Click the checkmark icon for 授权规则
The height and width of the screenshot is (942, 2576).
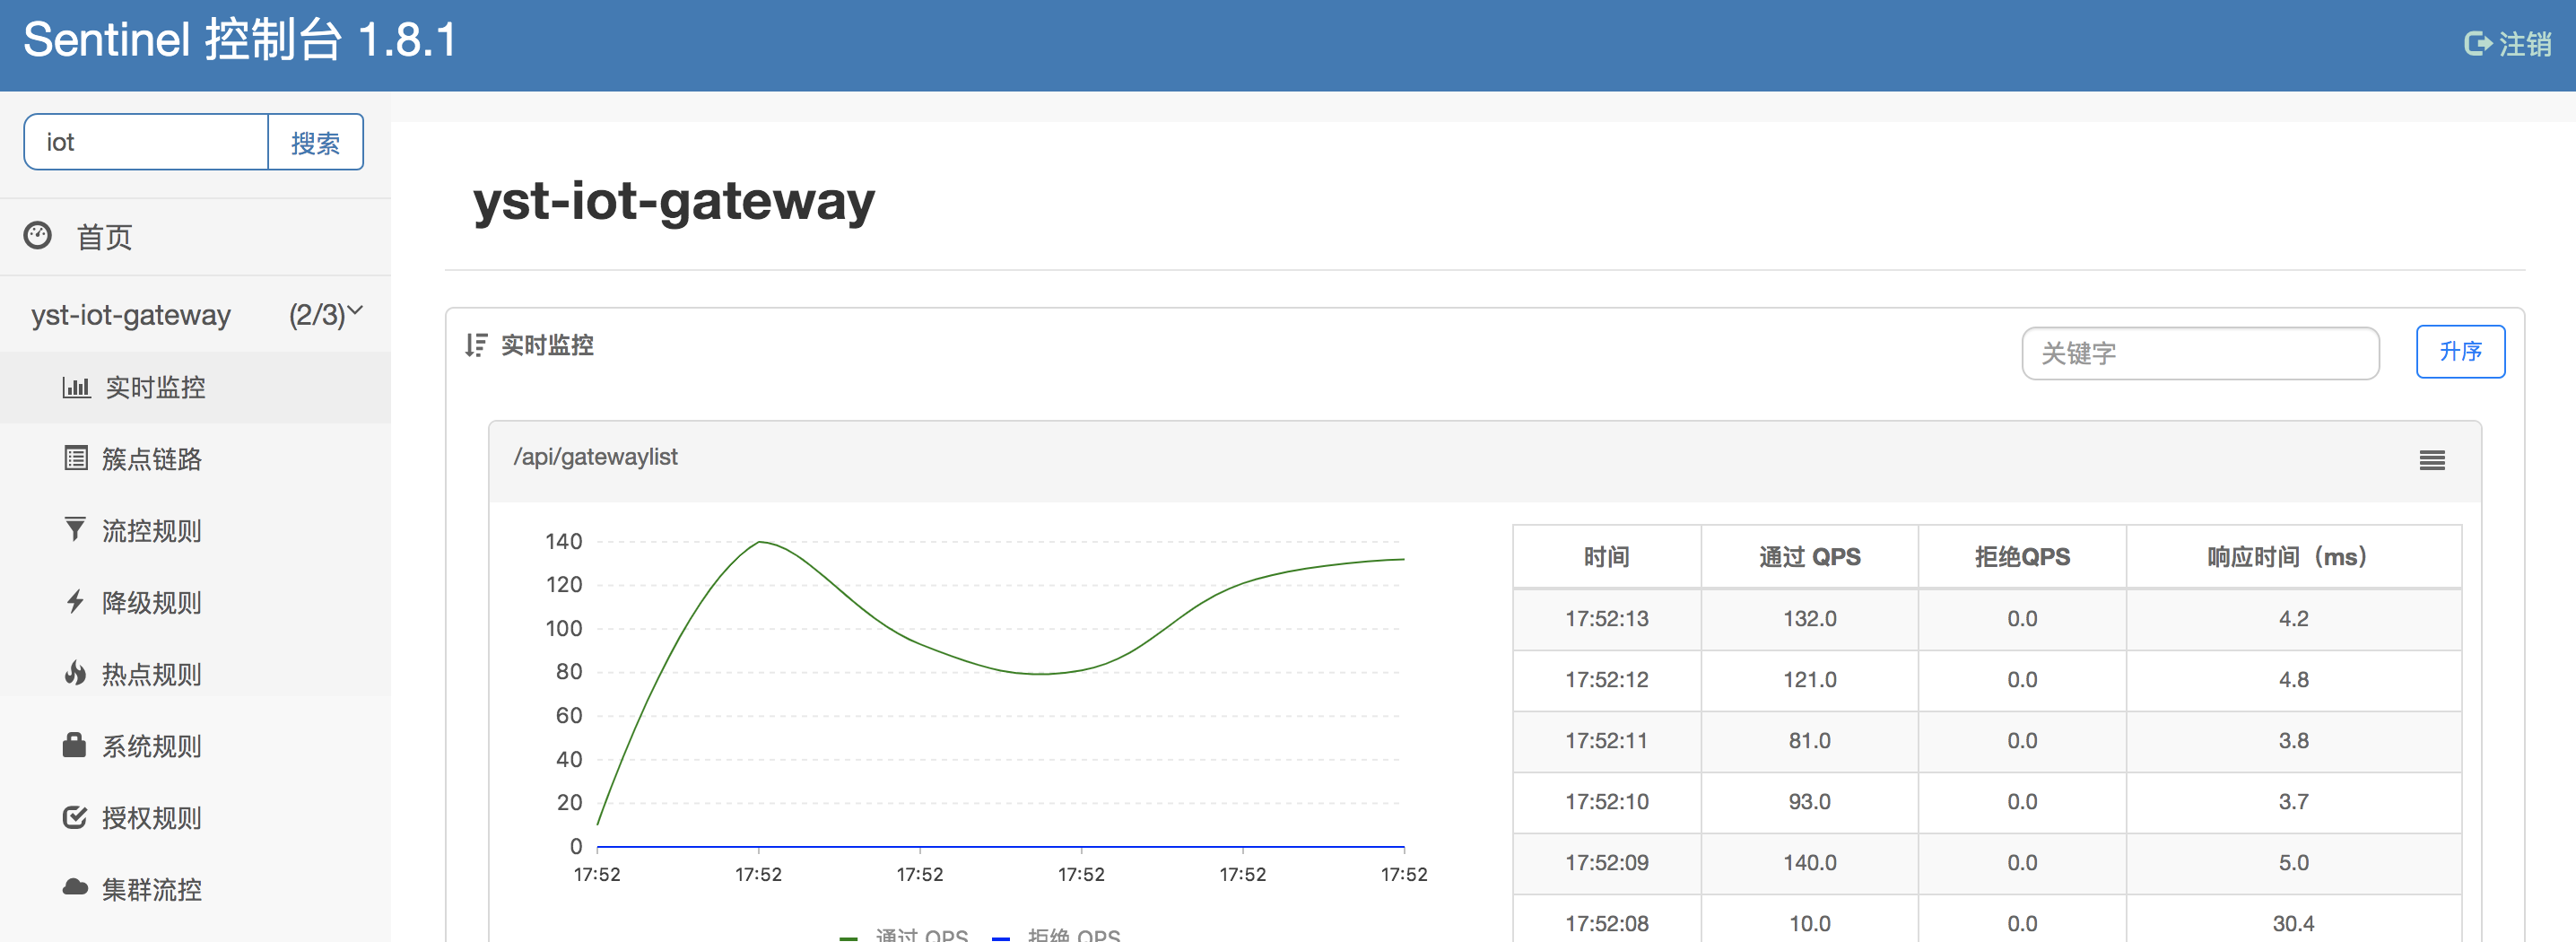point(75,817)
